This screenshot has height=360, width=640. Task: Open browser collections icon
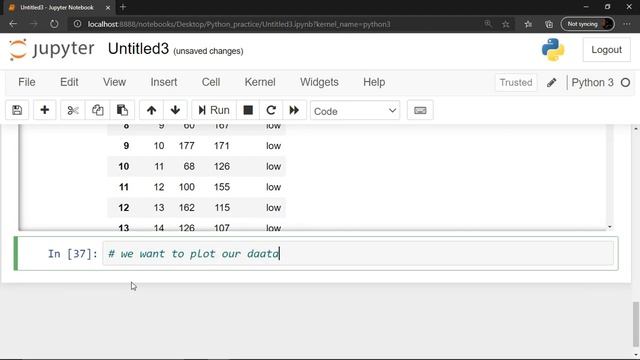[x=549, y=24]
